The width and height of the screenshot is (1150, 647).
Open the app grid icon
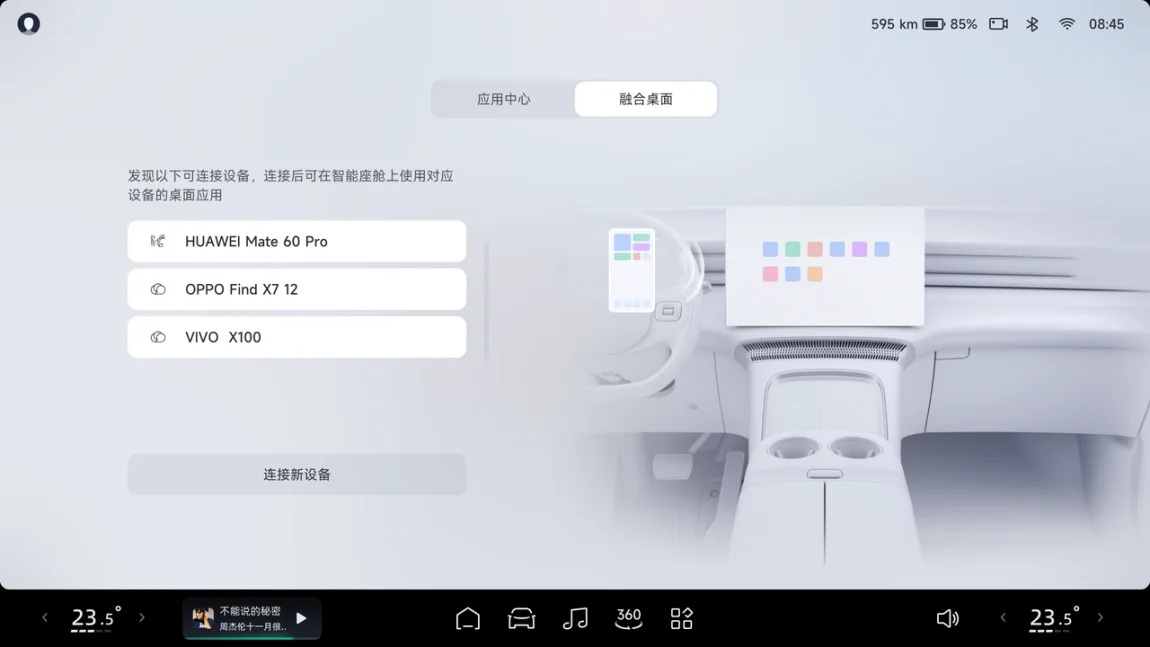pyautogui.click(x=681, y=618)
